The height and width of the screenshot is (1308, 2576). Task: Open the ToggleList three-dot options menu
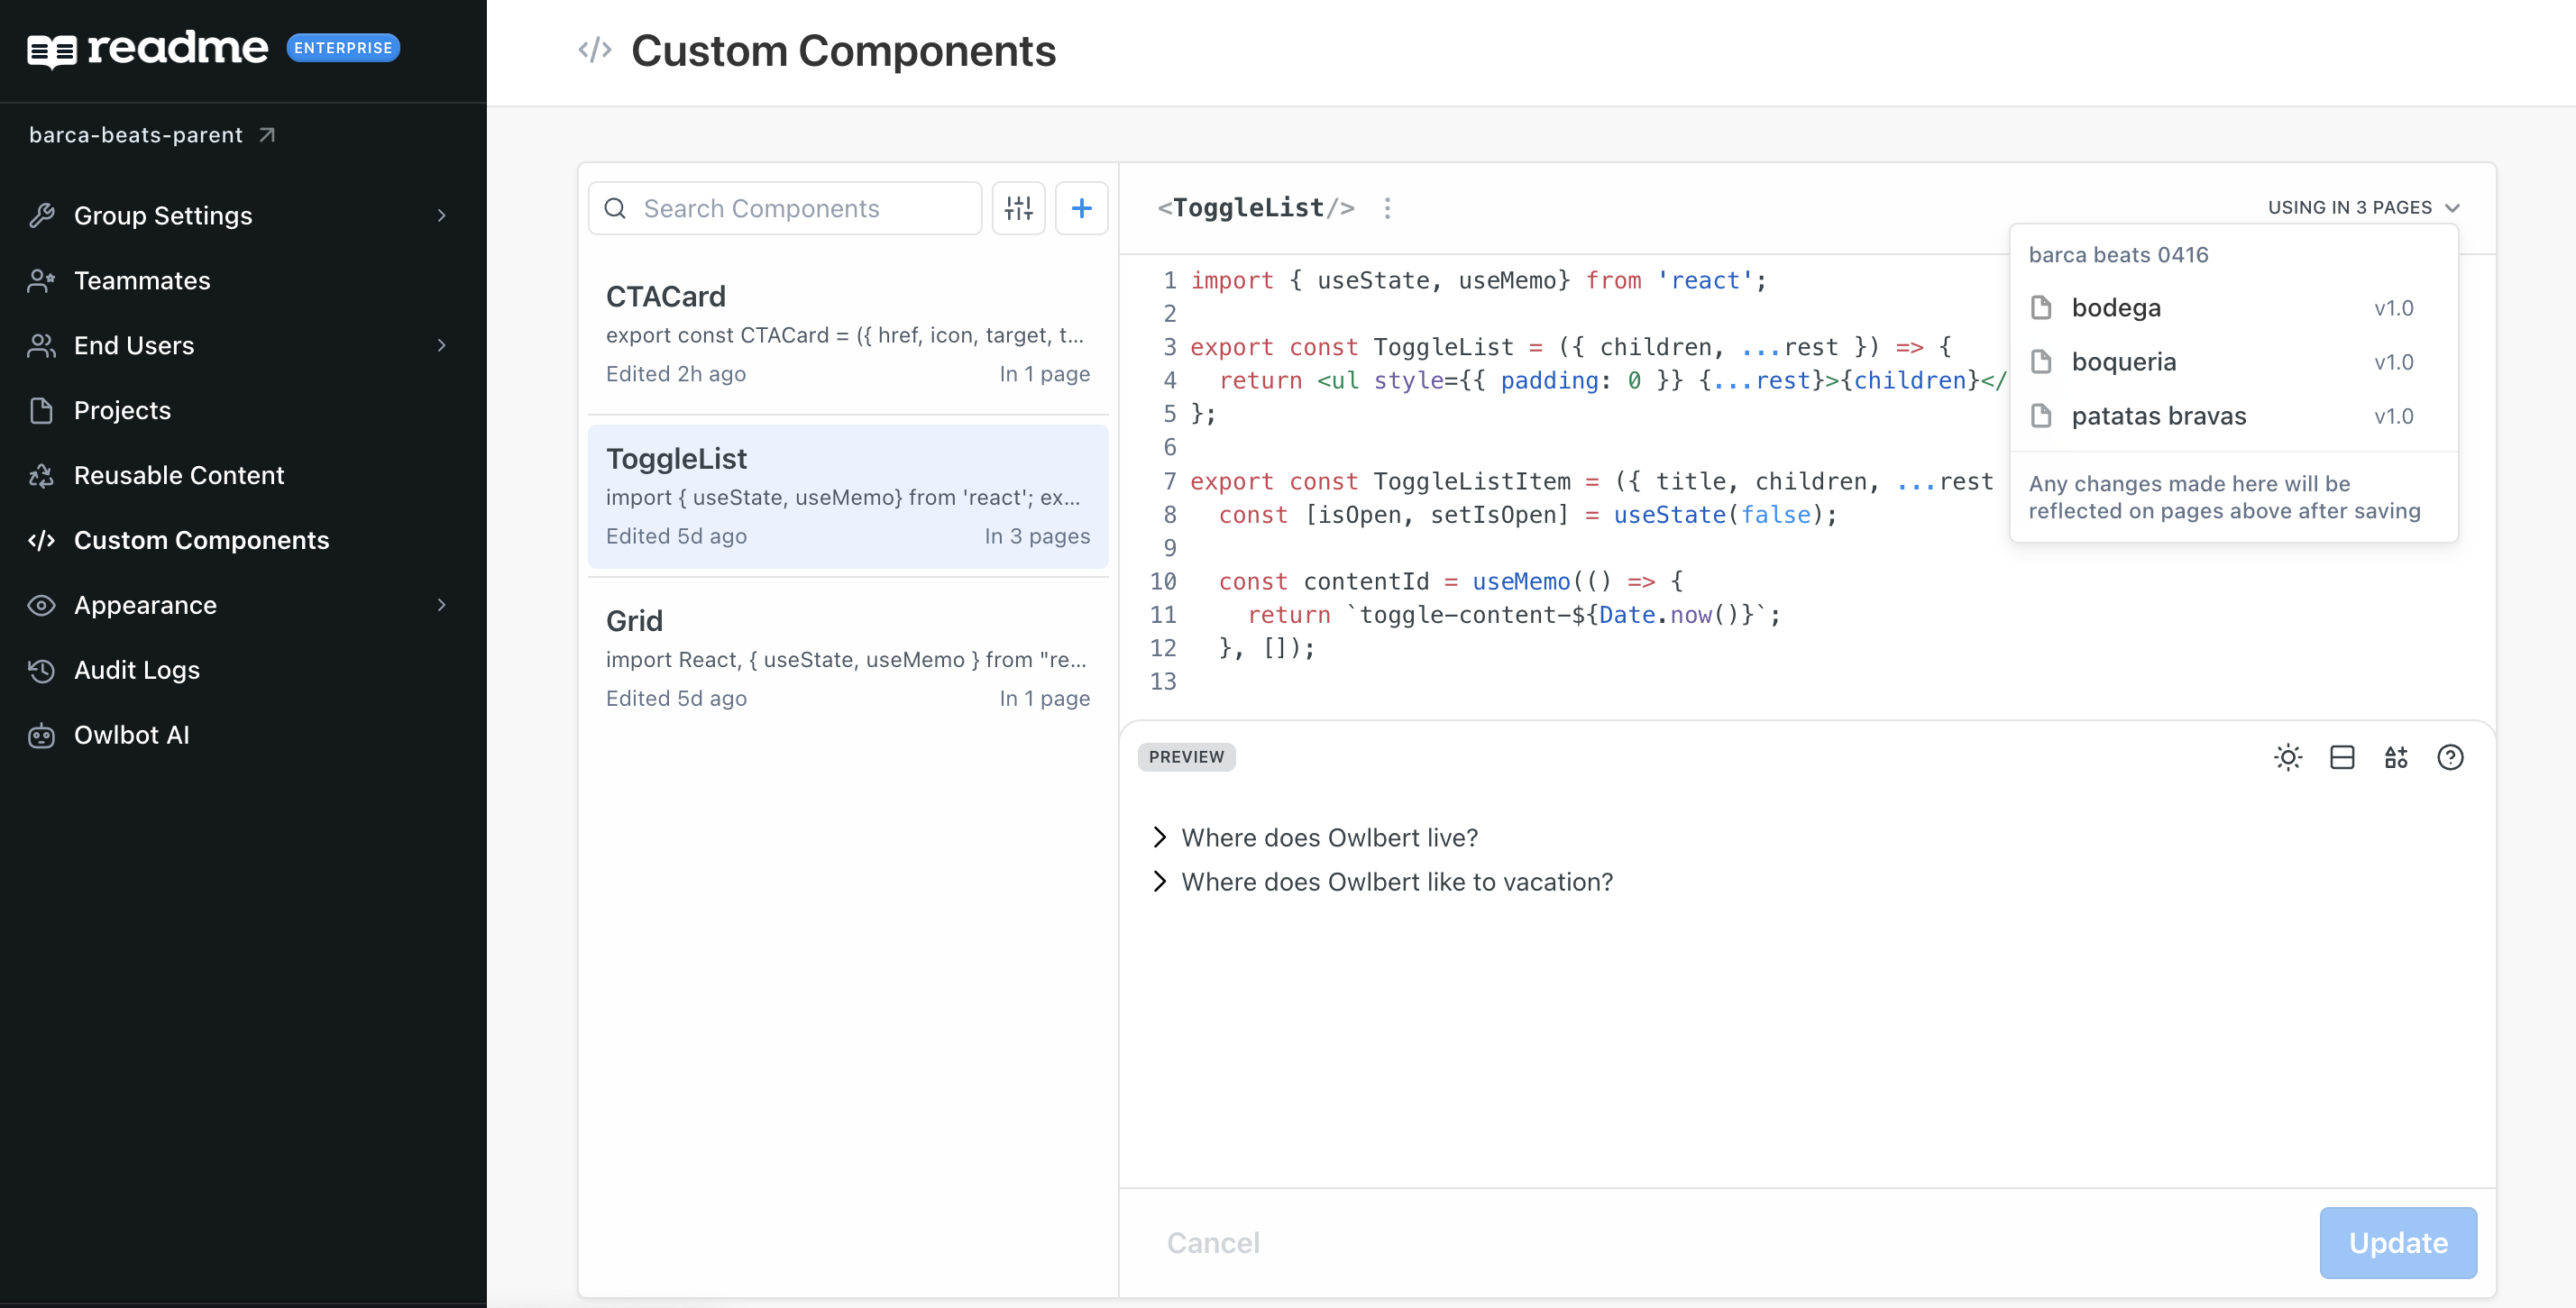1387,208
